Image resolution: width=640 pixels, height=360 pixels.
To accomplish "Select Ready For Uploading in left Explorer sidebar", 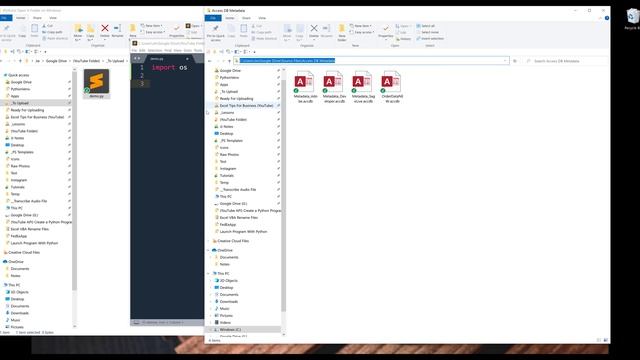I will (27, 110).
